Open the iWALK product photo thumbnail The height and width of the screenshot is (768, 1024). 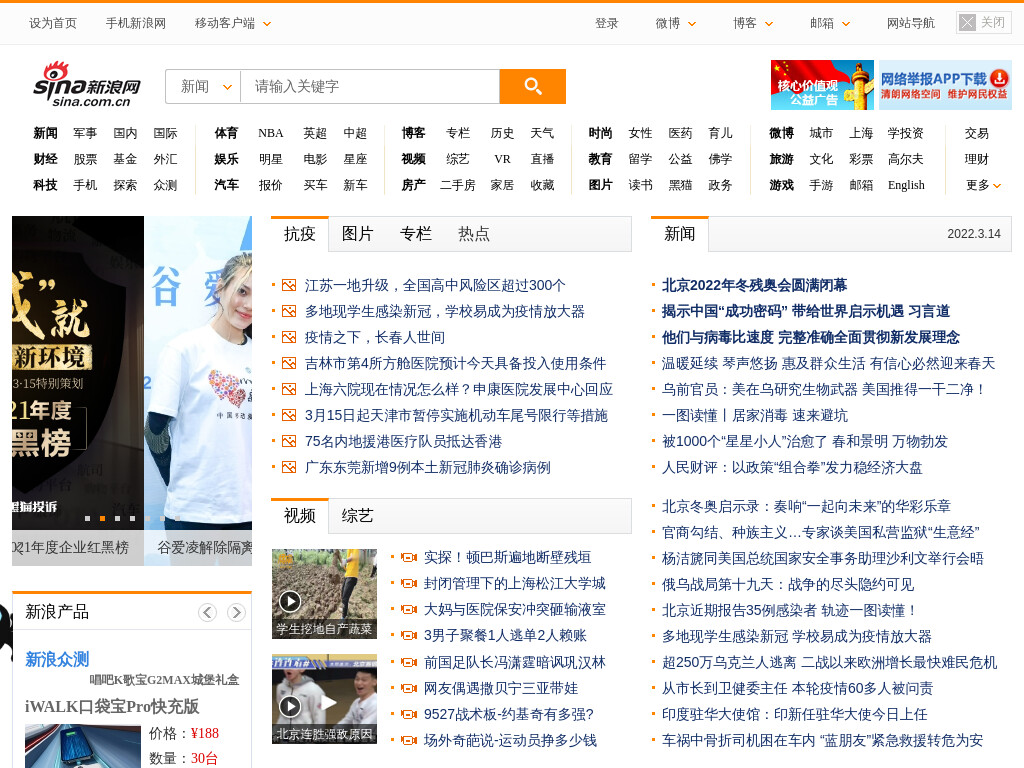tap(83, 746)
